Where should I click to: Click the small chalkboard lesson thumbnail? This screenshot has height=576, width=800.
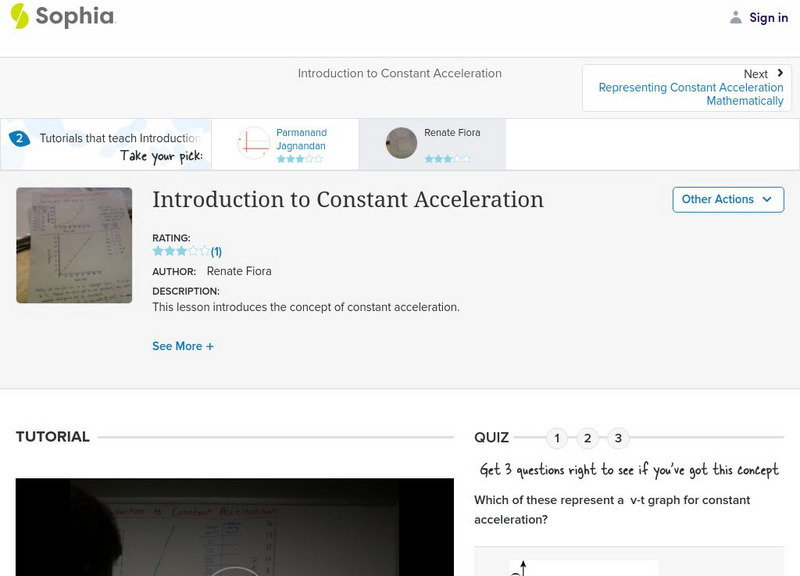click(74, 245)
